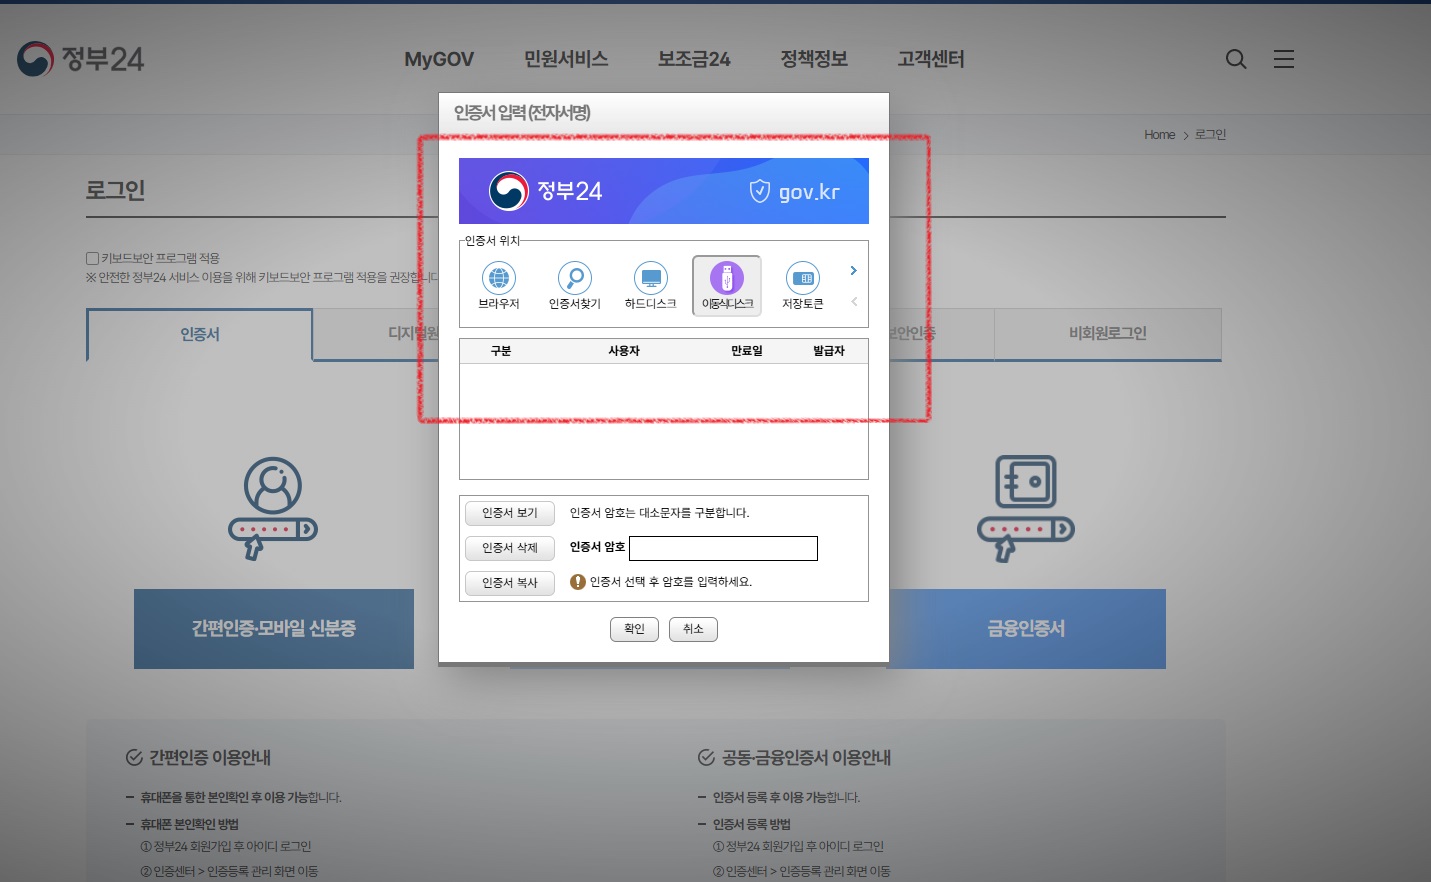The height and width of the screenshot is (882, 1431).
Task: Click the warning icon beside 인증서 선택 message
Action: pos(577,582)
